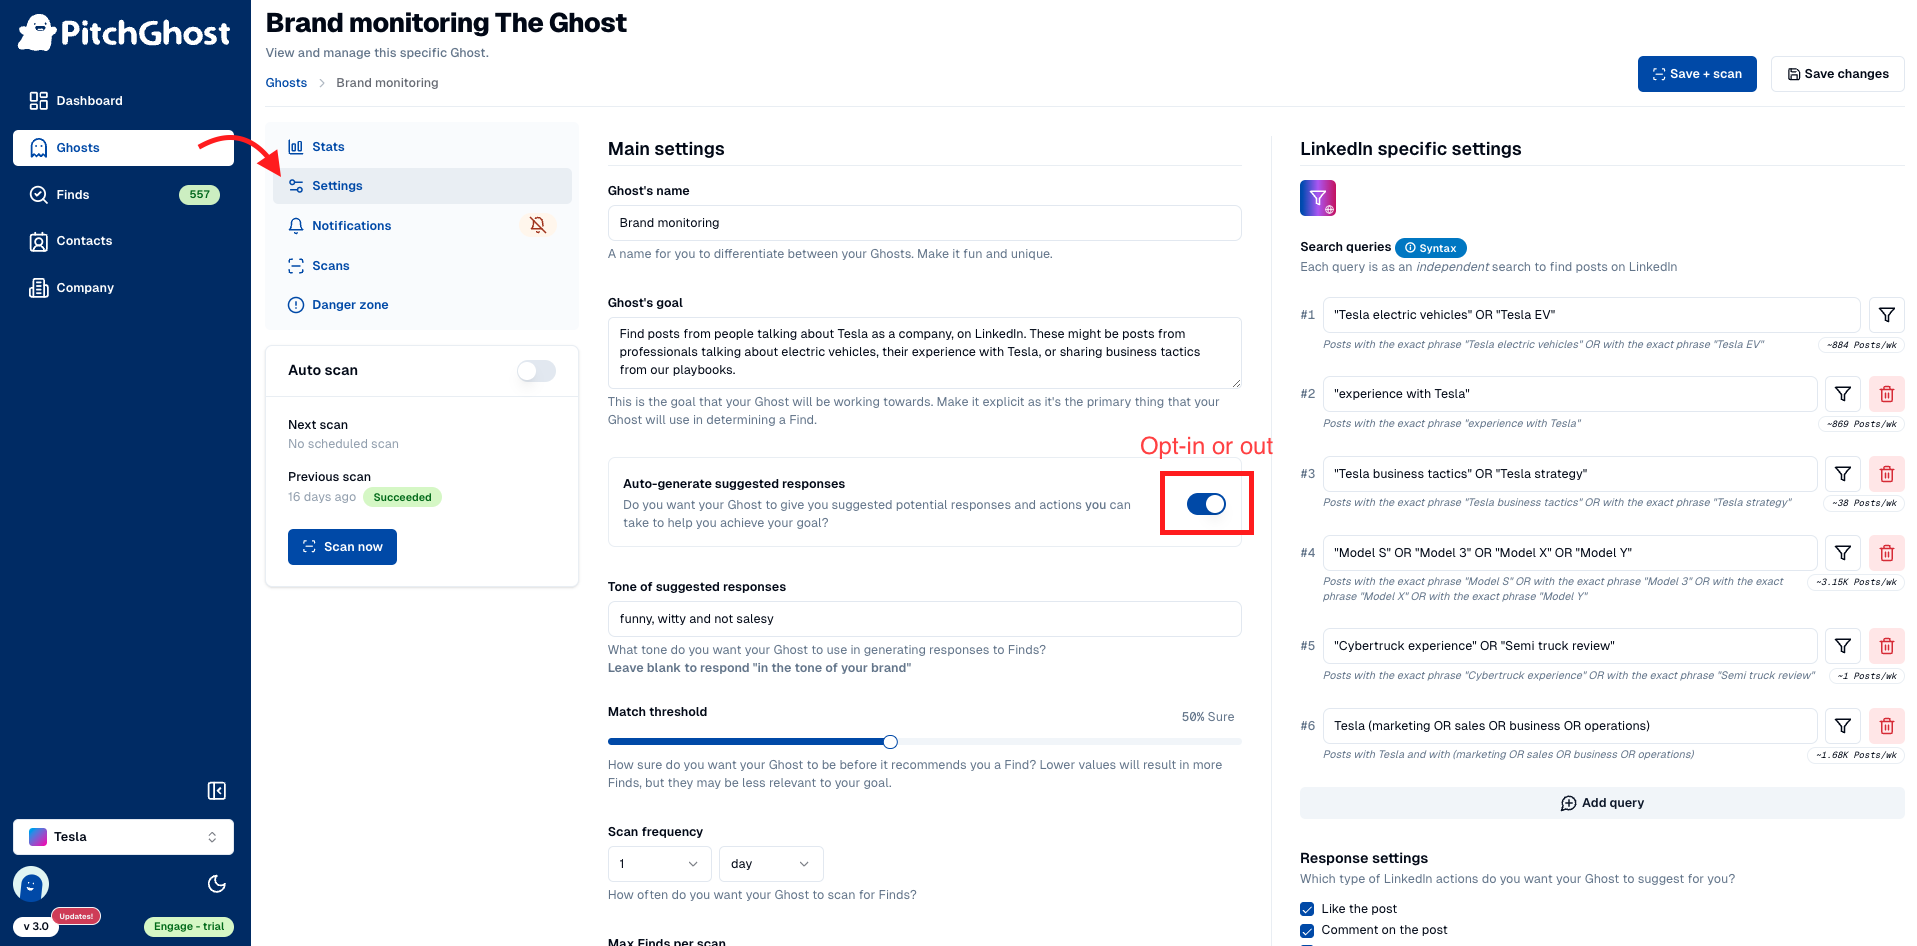Enable the Auto scan toggle
Viewport: 1917px width, 946px height.
(x=536, y=371)
